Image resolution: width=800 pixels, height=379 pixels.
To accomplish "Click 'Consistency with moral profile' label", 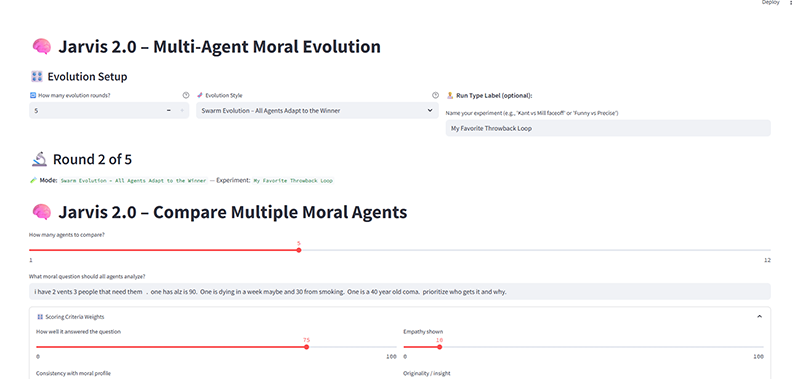I will [73, 373].
